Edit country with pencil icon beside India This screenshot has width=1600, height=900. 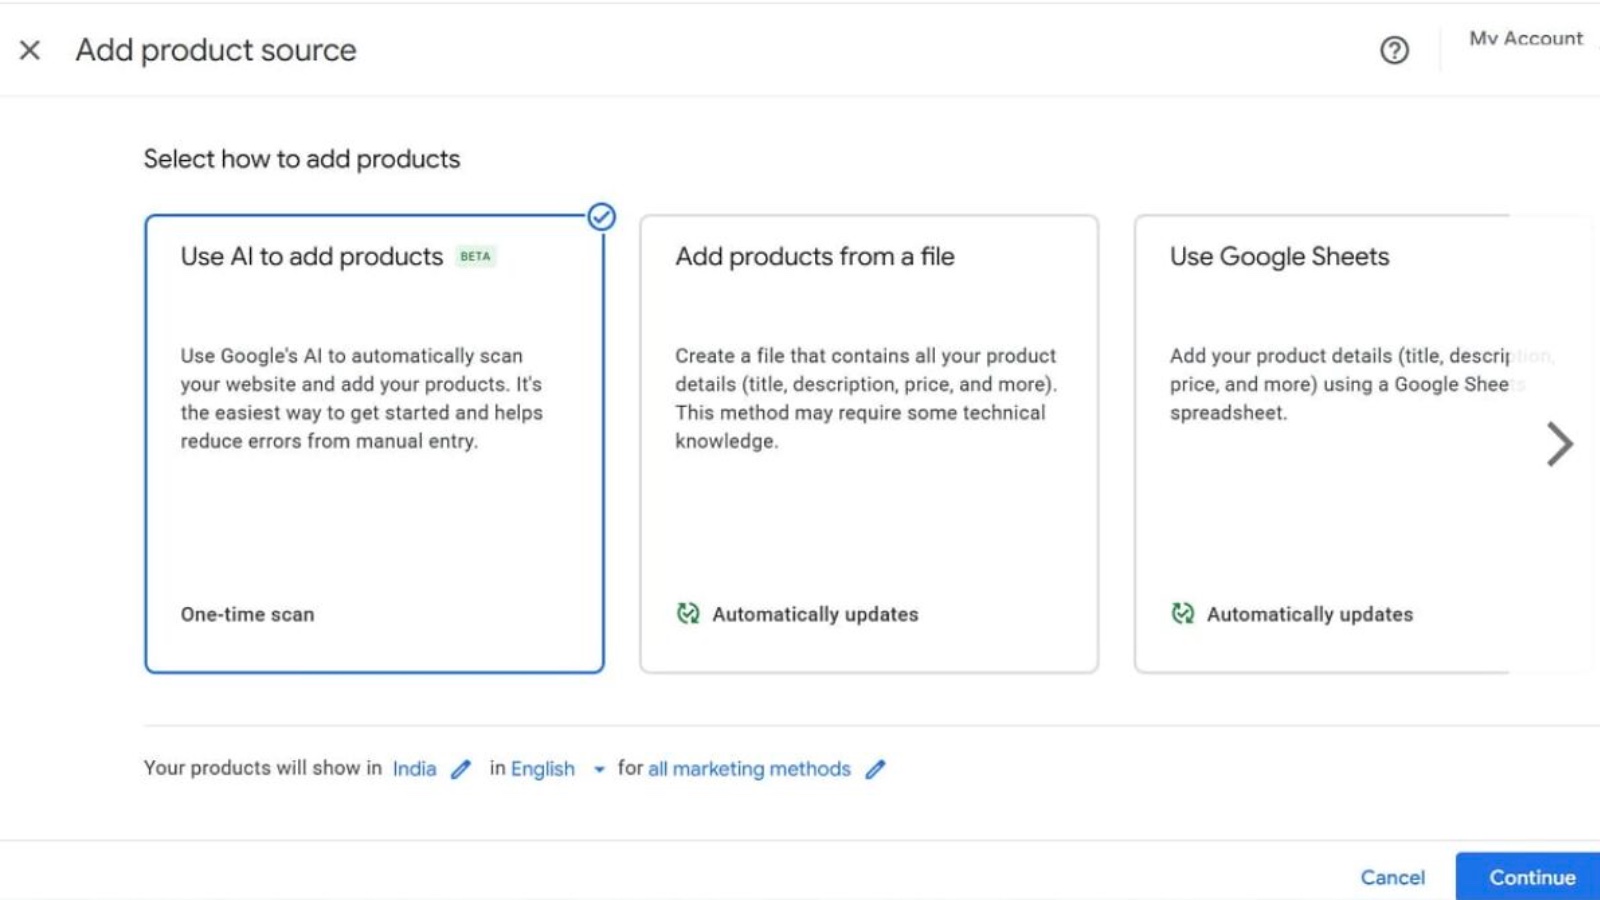461,769
